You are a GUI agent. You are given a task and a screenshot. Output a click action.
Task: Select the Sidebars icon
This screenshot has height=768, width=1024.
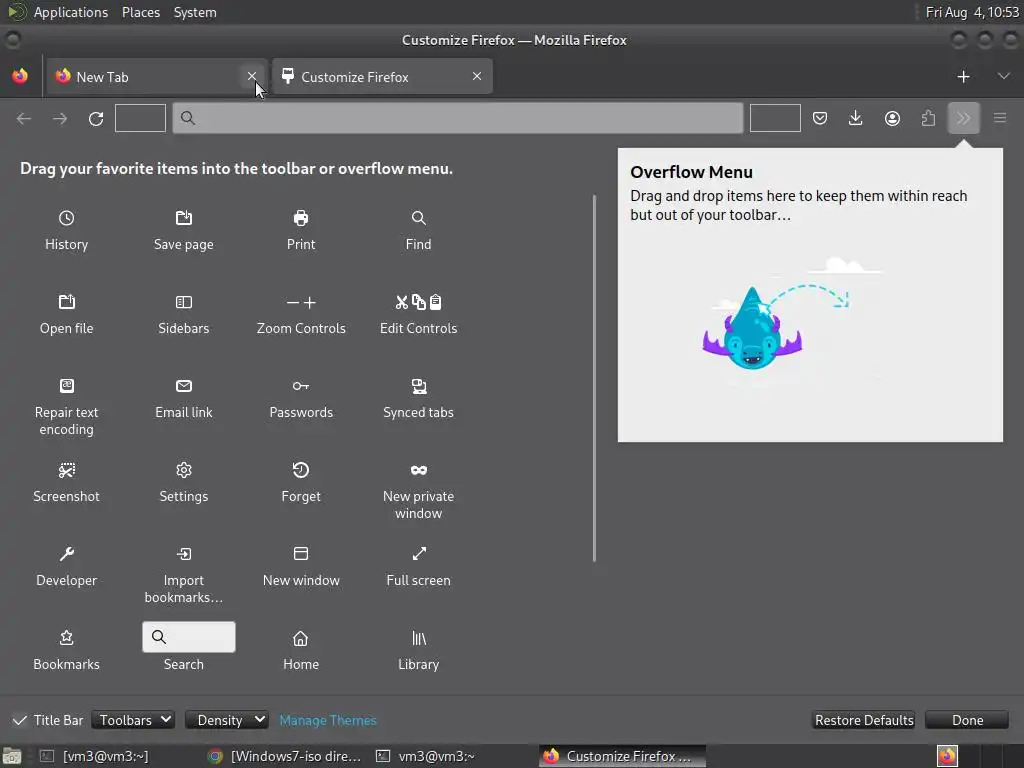point(184,302)
